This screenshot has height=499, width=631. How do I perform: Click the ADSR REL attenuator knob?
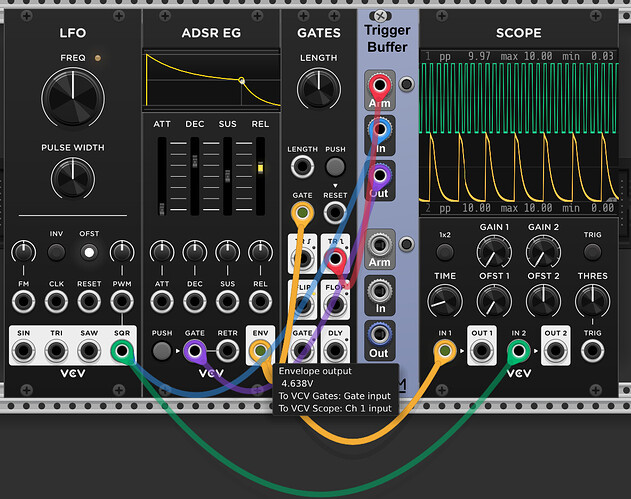(x=260, y=252)
